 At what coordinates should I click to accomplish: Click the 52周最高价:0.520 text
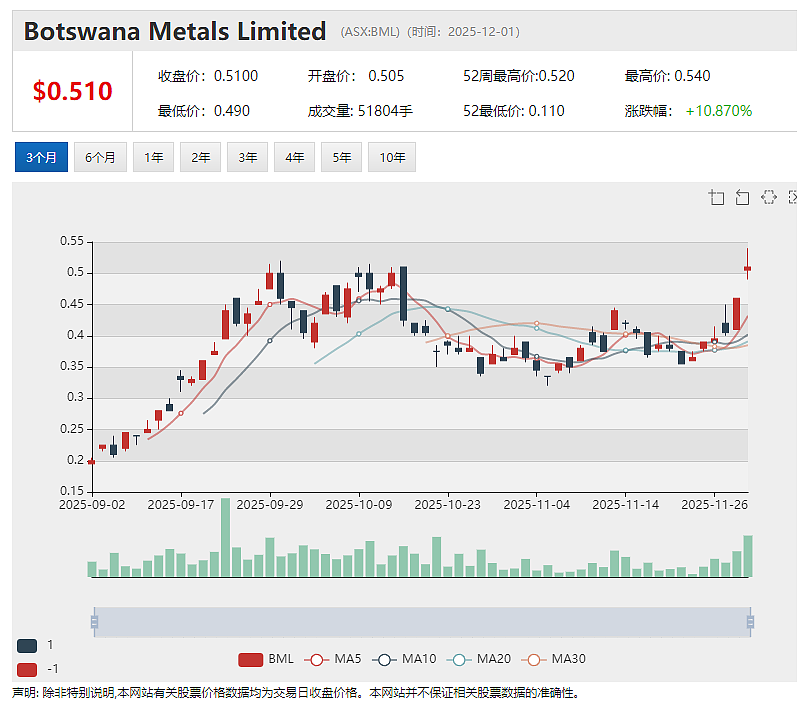519,76
